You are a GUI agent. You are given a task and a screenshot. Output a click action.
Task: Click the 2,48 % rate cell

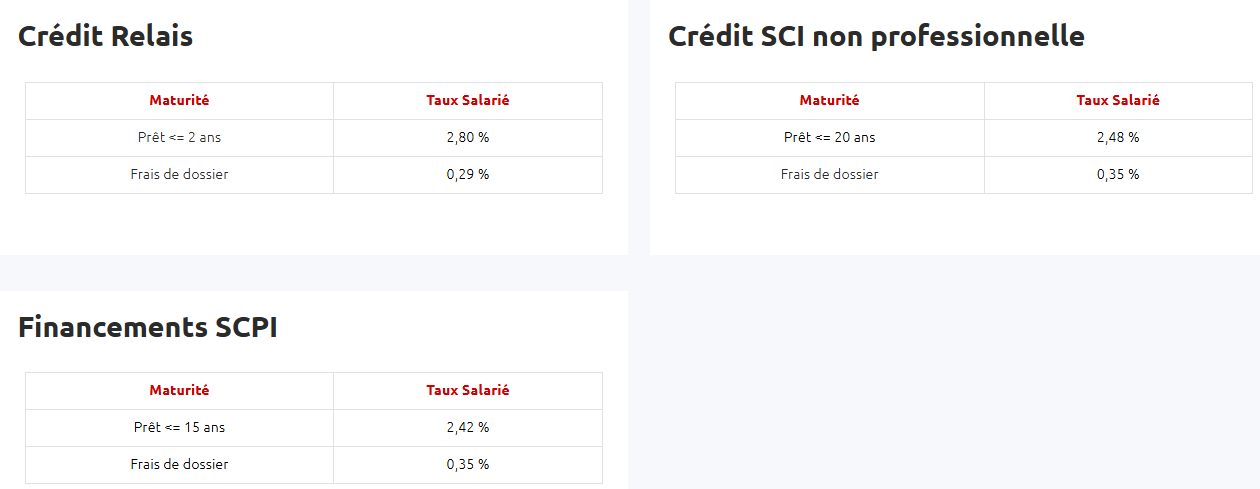[1118, 137]
